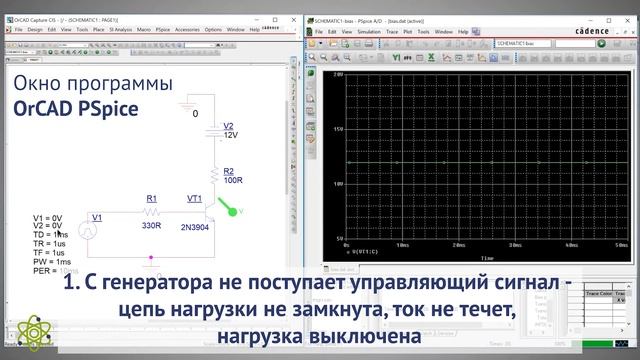This screenshot has width=640, height=360.
Task: Click the top green icon in PSpice side toolbar
Action: click(x=311, y=73)
